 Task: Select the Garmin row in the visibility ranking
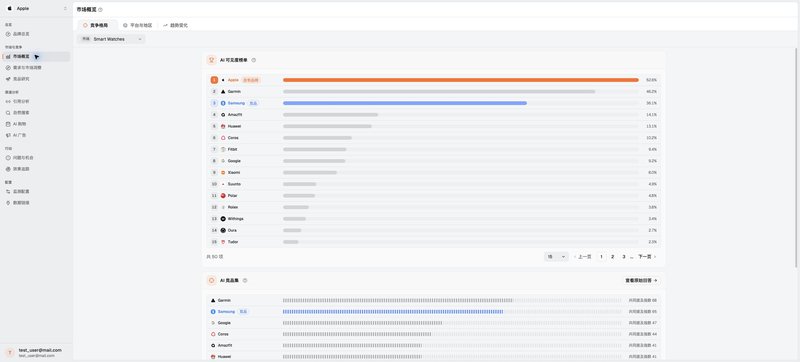point(434,92)
